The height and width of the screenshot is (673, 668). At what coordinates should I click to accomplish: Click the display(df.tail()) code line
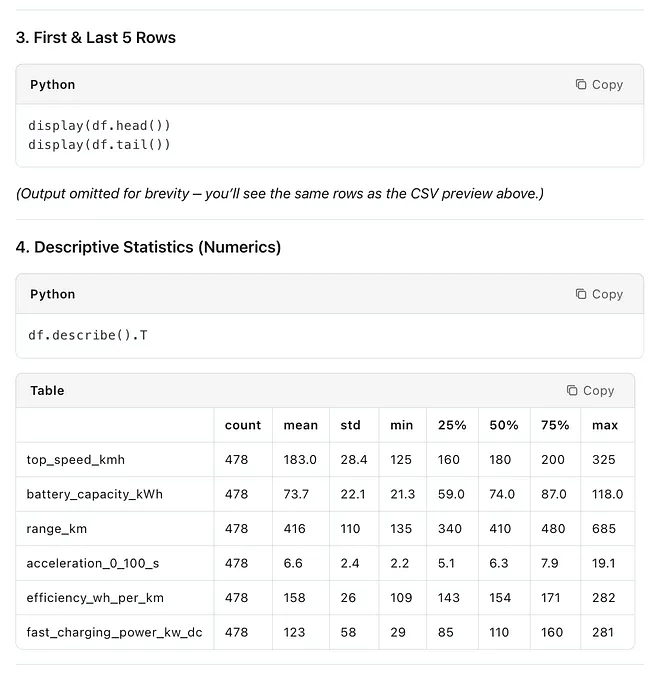[x=99, y=145]
